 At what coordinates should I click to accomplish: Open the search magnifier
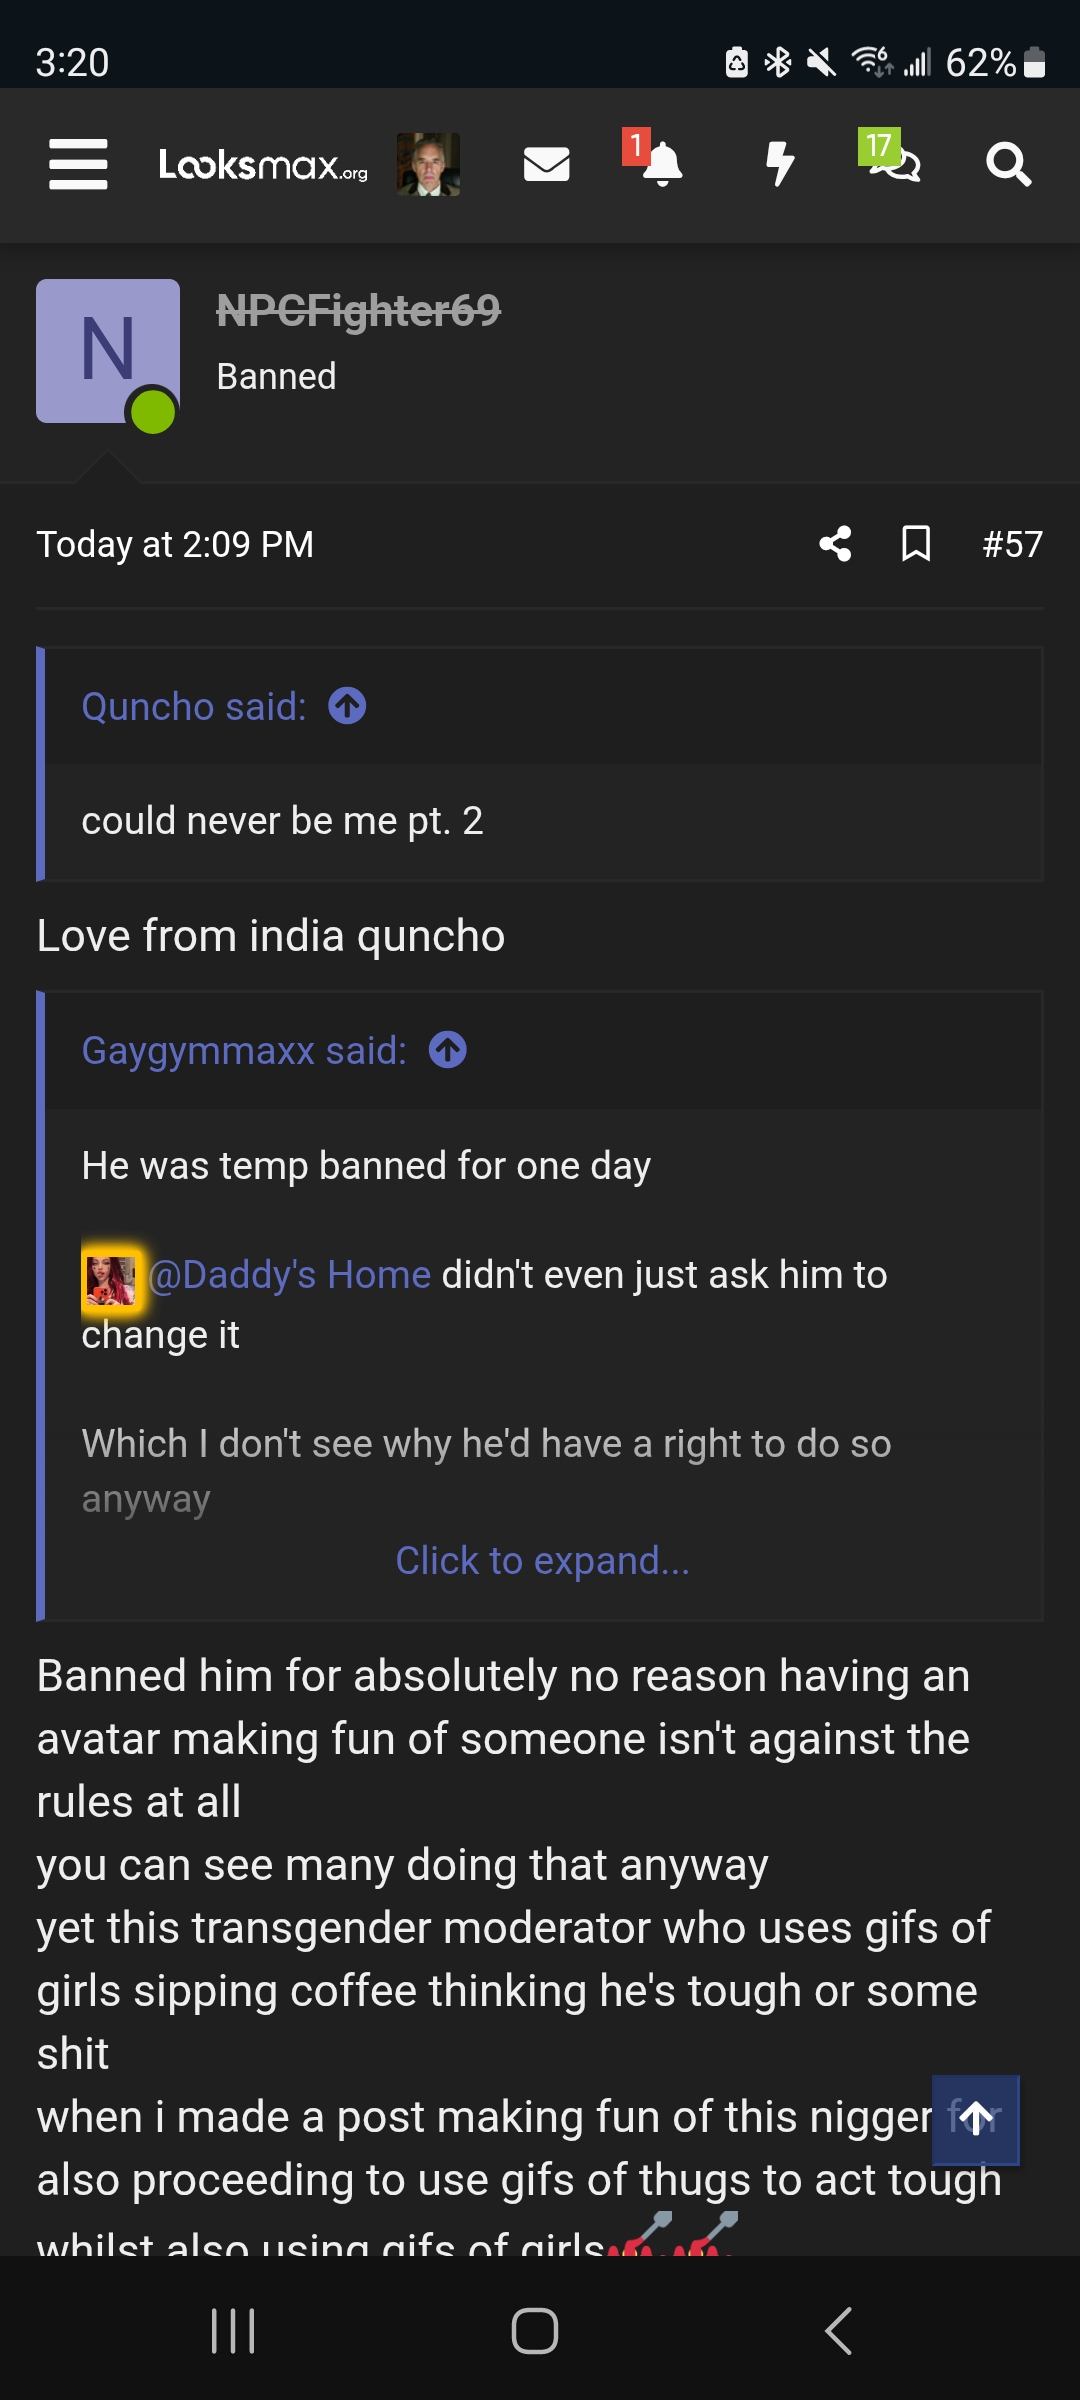[x=1008, y=164]
